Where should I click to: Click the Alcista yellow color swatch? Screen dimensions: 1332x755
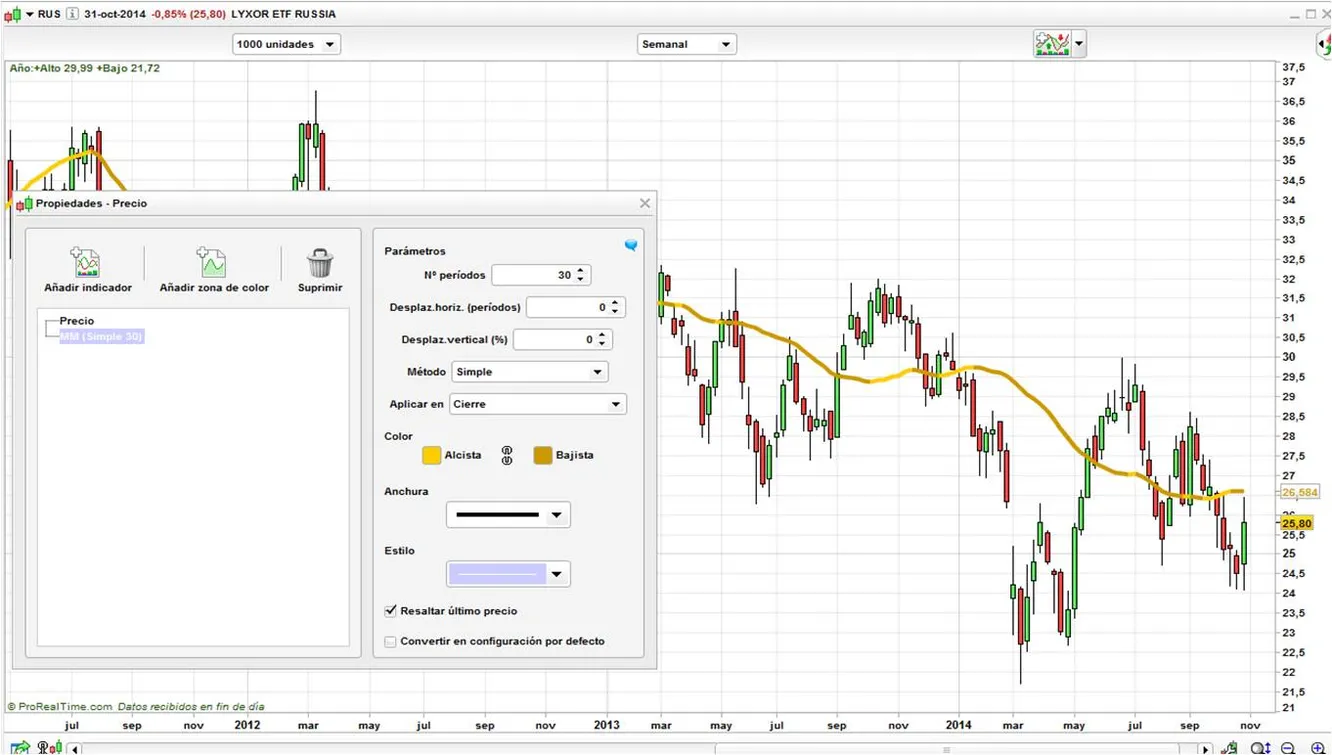pyautogui.click(x=431, y=455)
